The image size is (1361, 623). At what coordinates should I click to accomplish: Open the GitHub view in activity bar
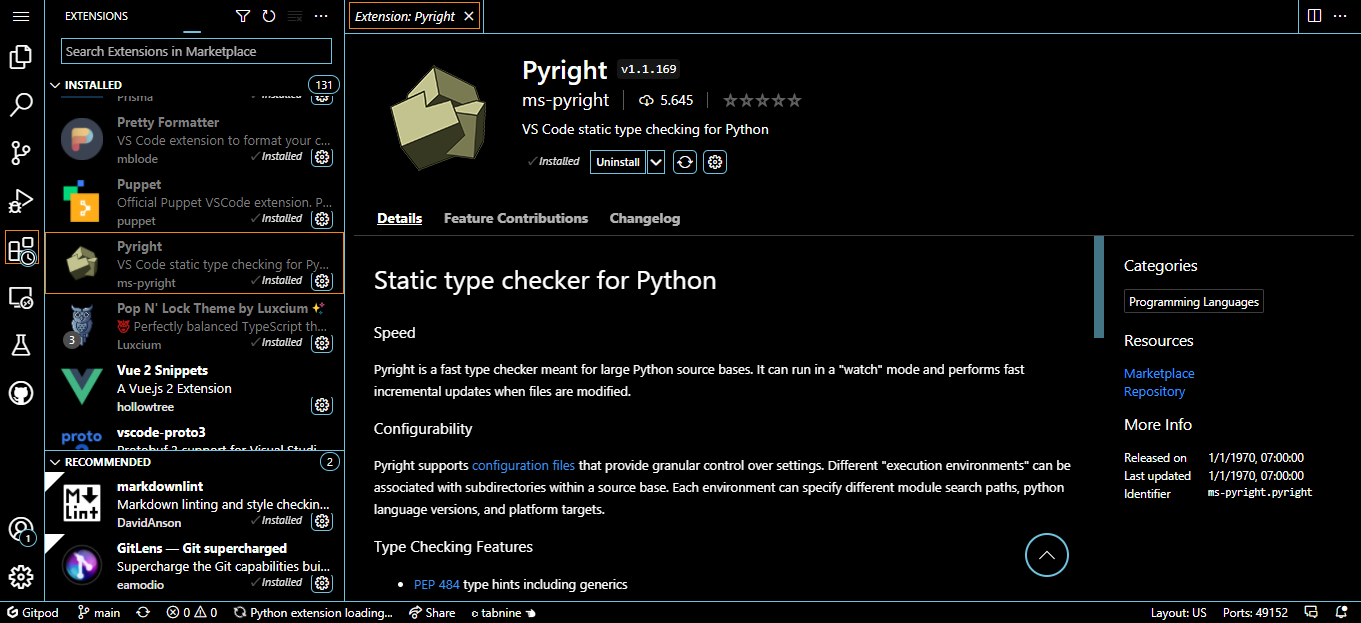coord(21,393)
